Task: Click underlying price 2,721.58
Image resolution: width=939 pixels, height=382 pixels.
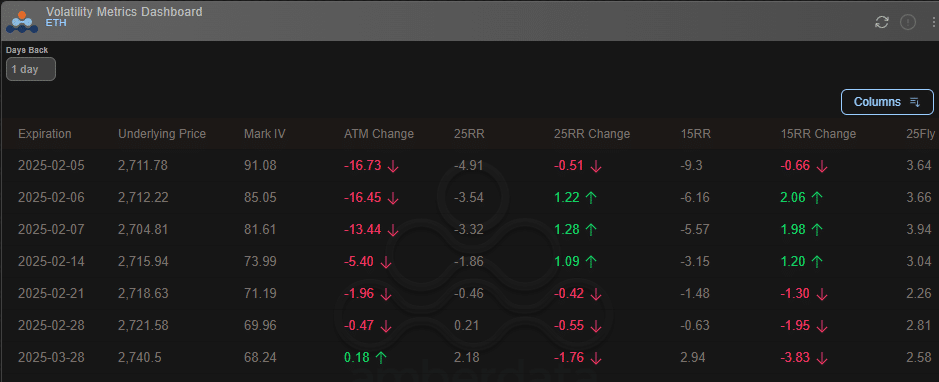Action: tap(144, 326)
